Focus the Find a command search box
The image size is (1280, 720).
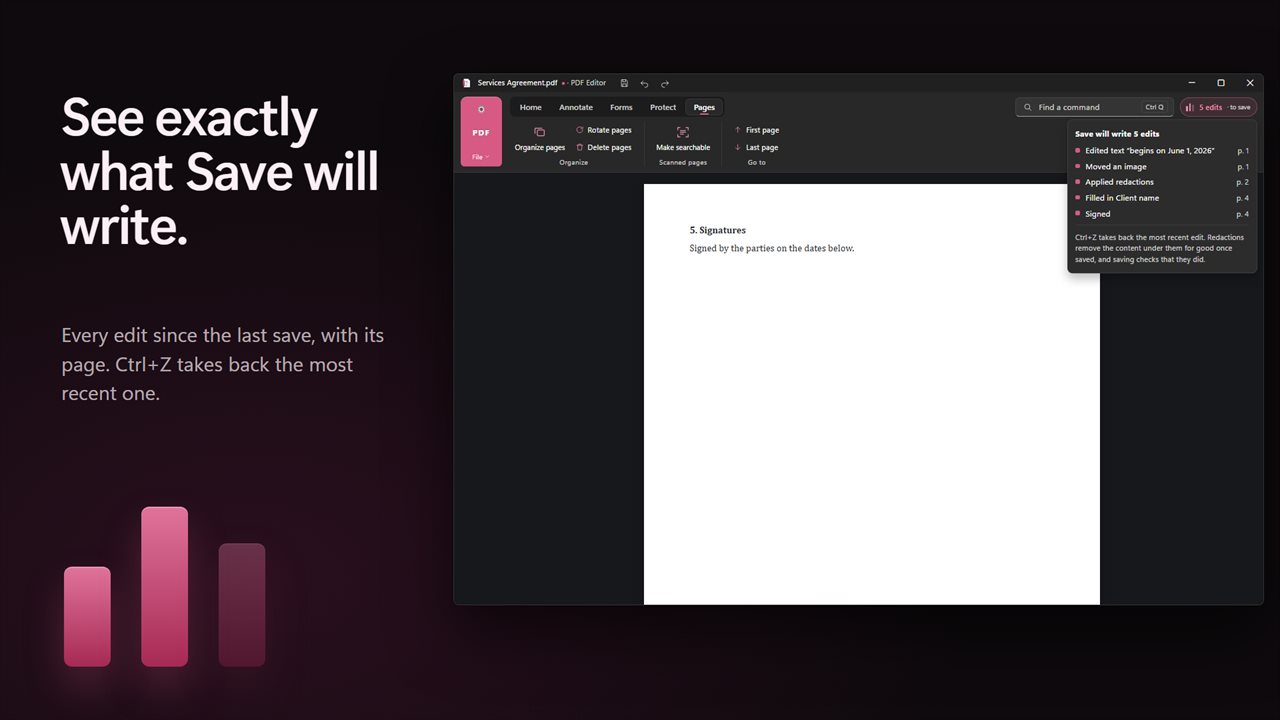(x=1094, y=107)
